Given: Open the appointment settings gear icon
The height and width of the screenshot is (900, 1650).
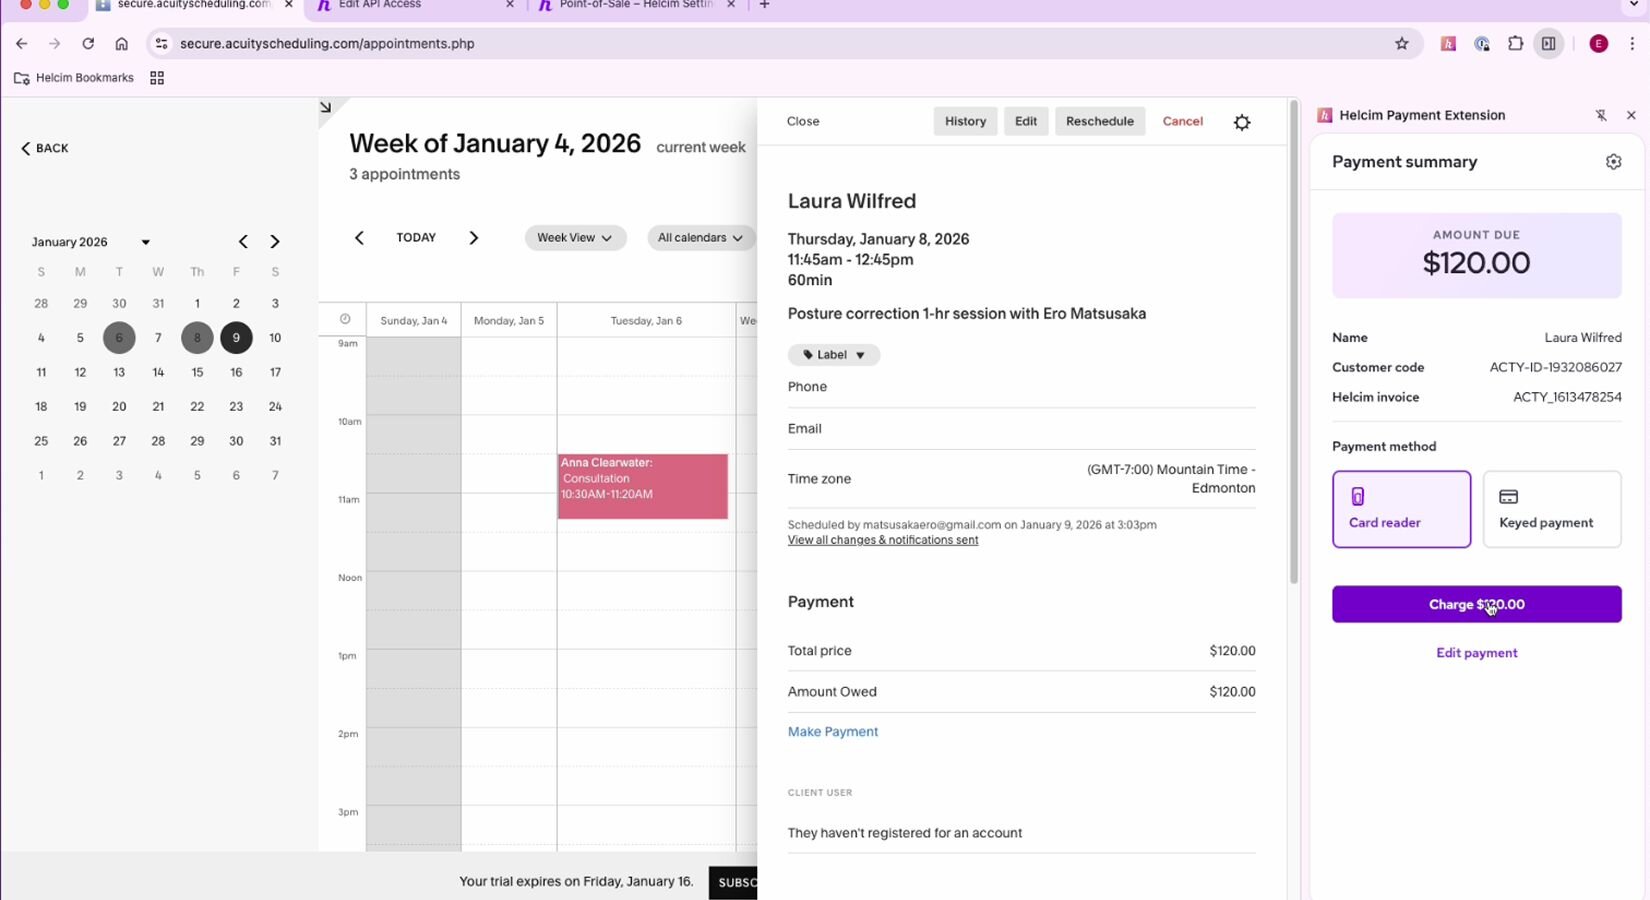Looking at the screenshot, I should 1242,122.
